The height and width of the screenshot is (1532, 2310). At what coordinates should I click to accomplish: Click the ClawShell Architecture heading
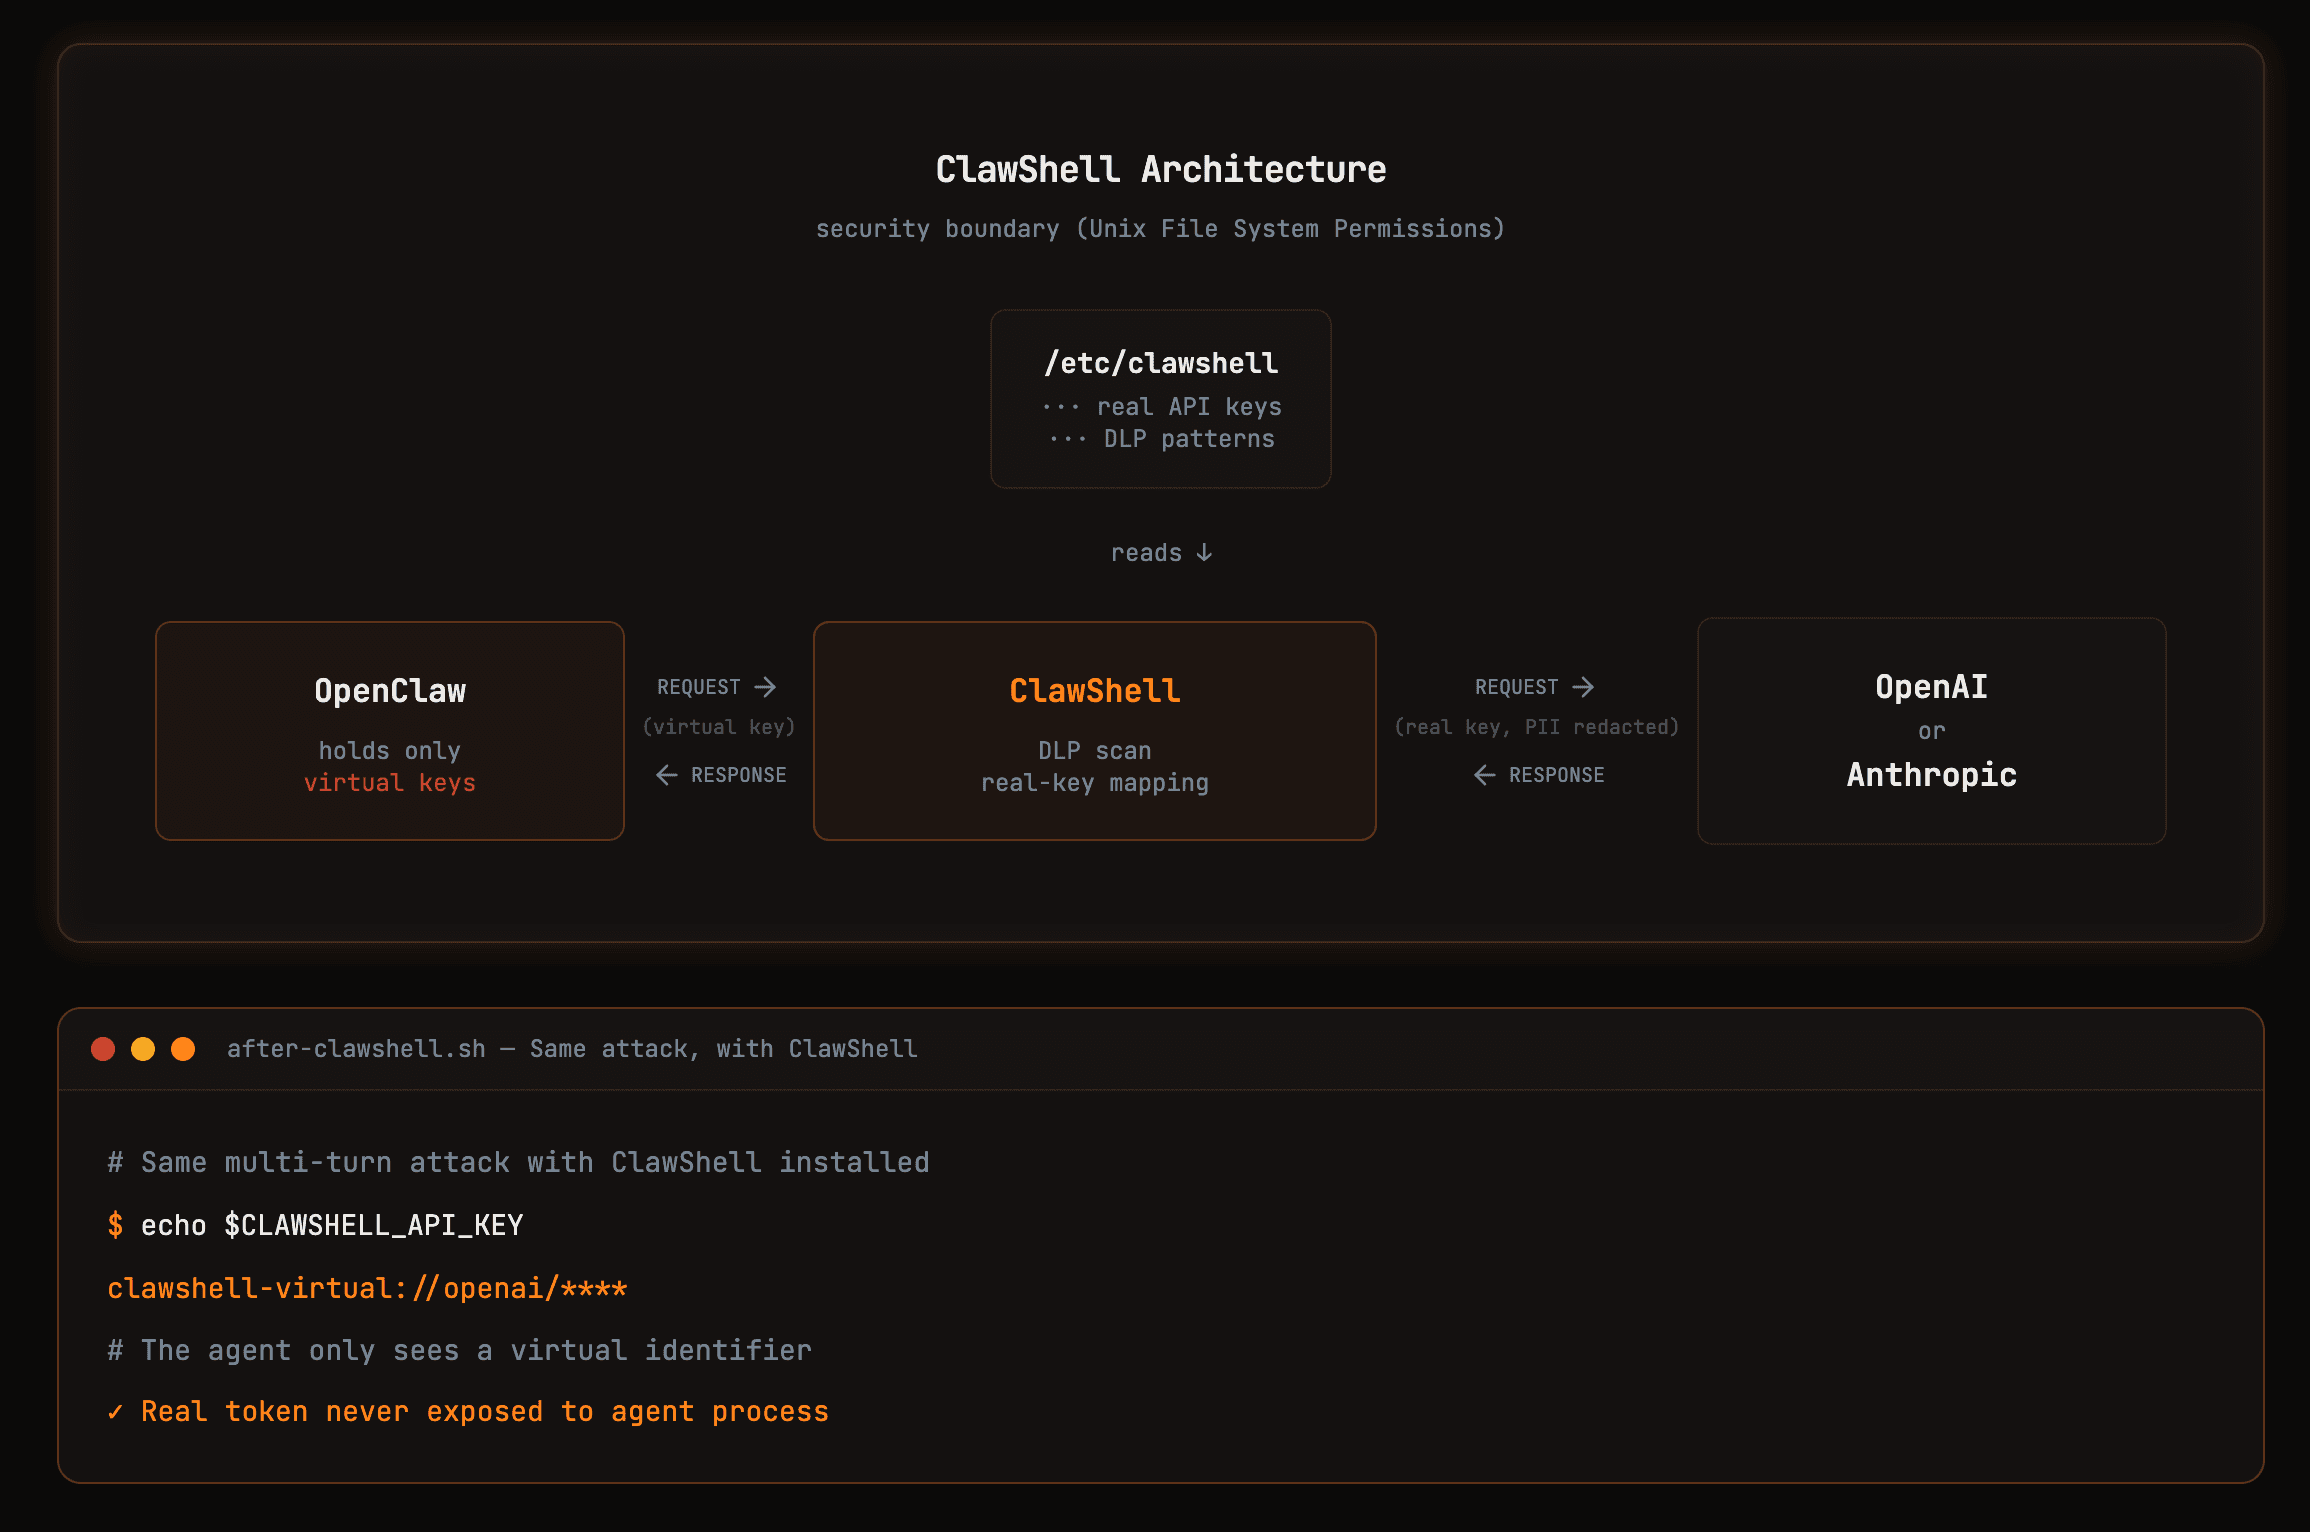click(x=1160, y=168)
